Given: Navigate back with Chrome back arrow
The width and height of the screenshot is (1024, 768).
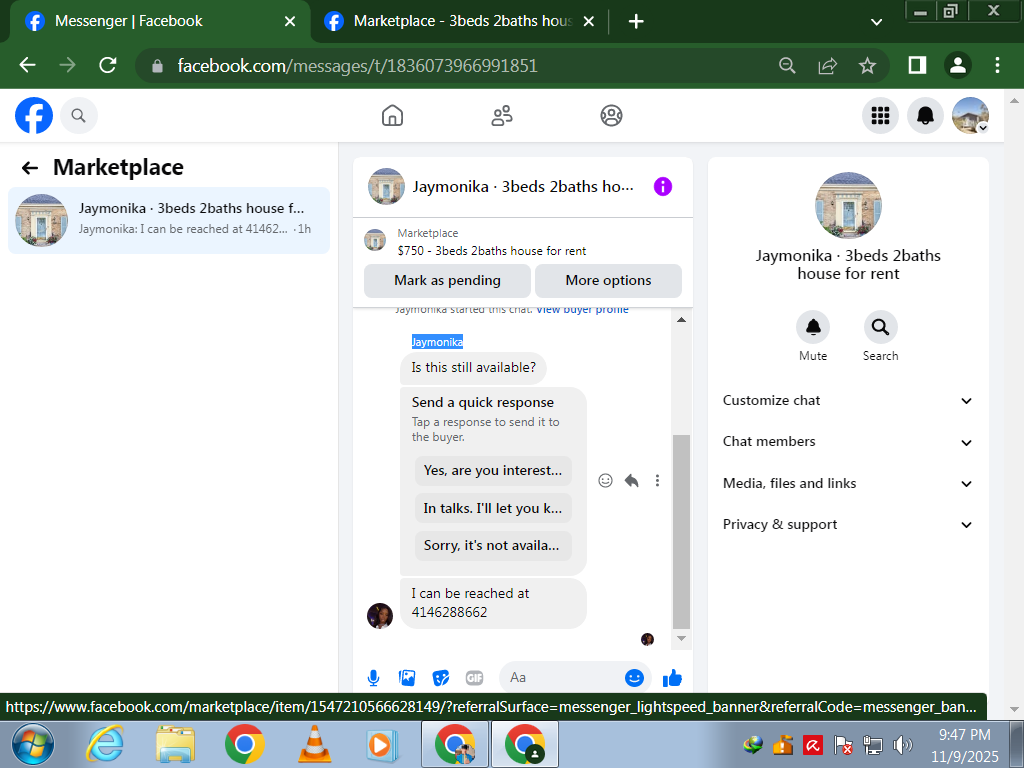Looking at the screenshot, I should point(27,65).
